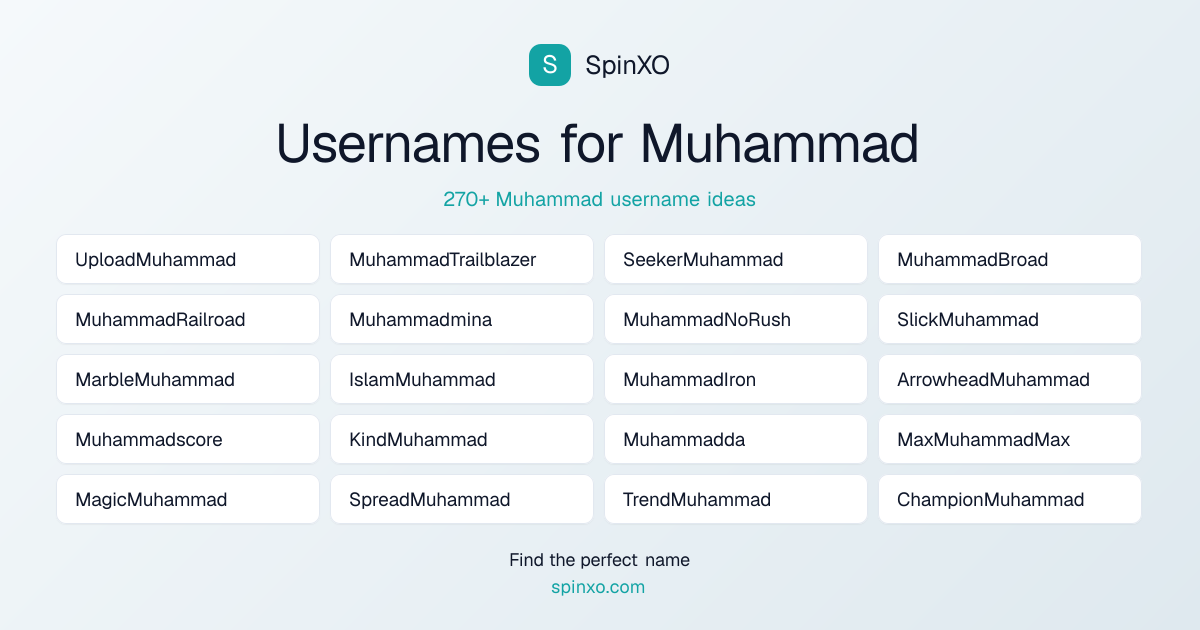Select the KindMuhammad username card
Screen dimensions: 1200x630
point(462,439)
